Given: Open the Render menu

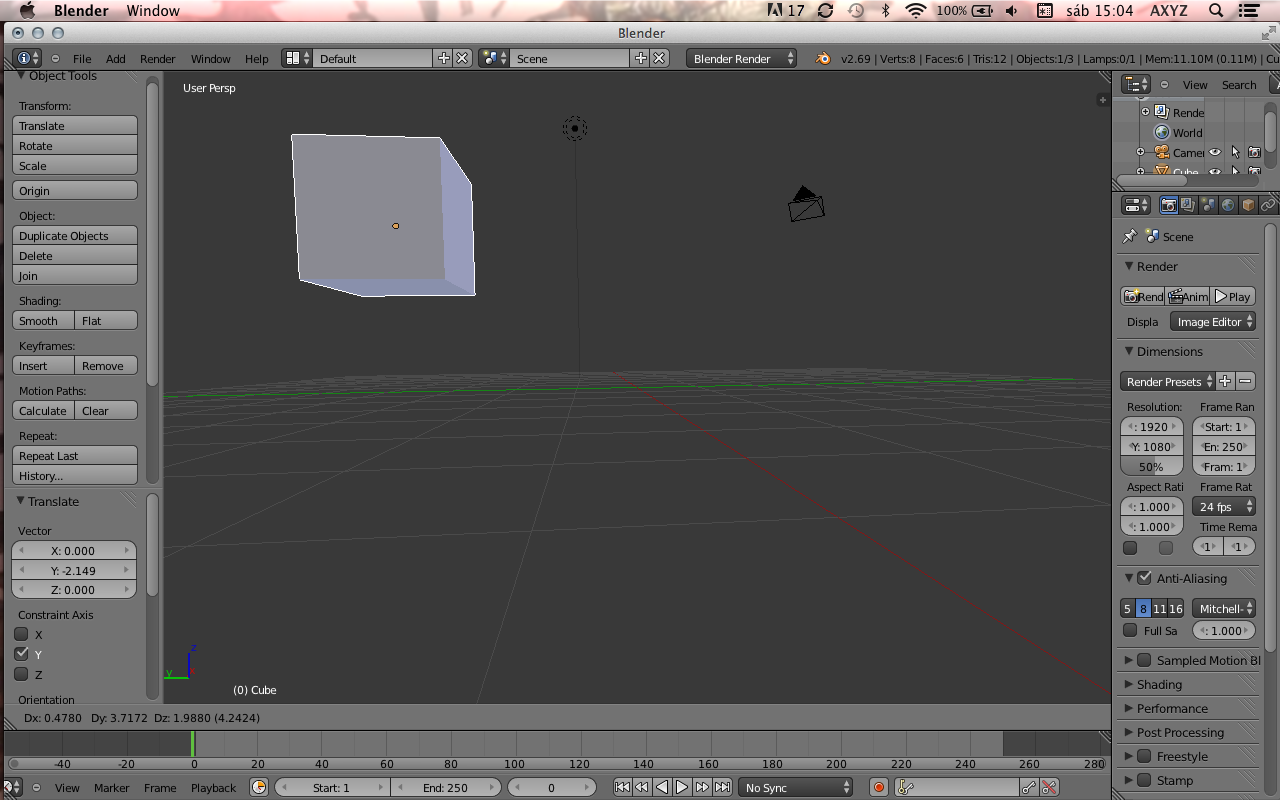Looking at the screenshot, I should [x=157, y=58].
